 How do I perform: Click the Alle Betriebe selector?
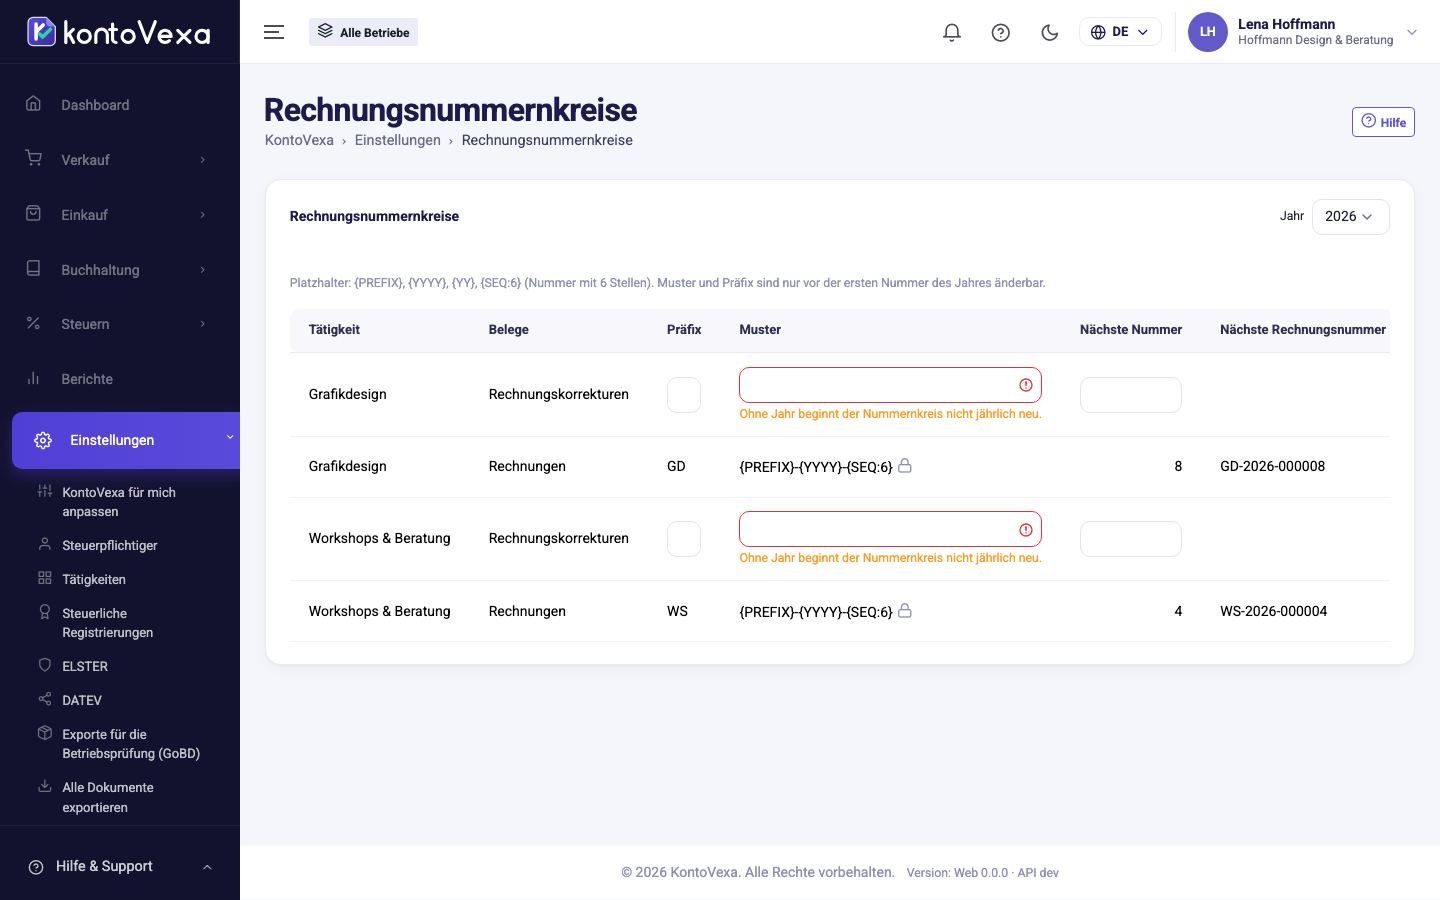point(364,32)
